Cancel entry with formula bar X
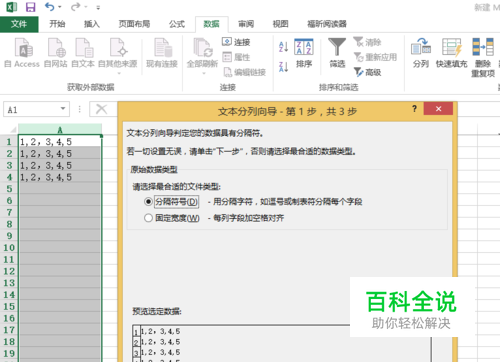The height and width of the screenshot is (362, 500). [x=101, y=109]
